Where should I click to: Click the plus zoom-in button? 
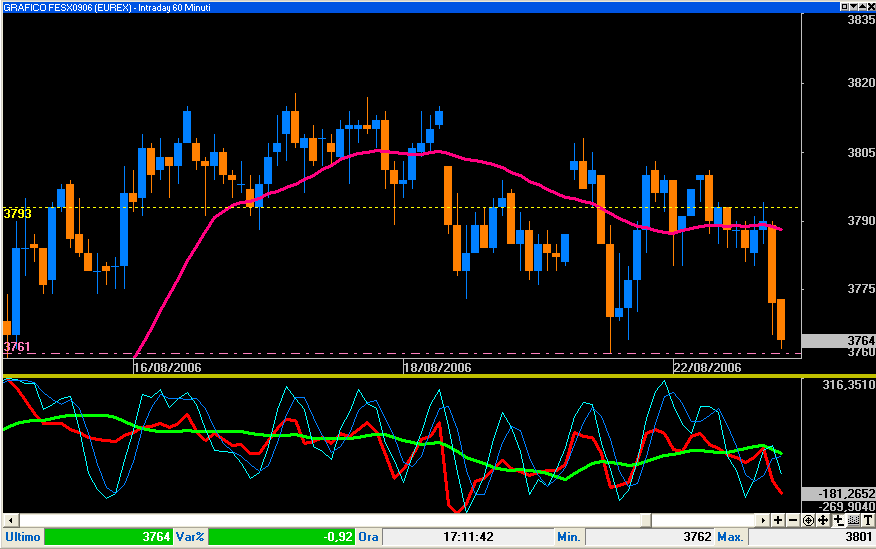778,520
